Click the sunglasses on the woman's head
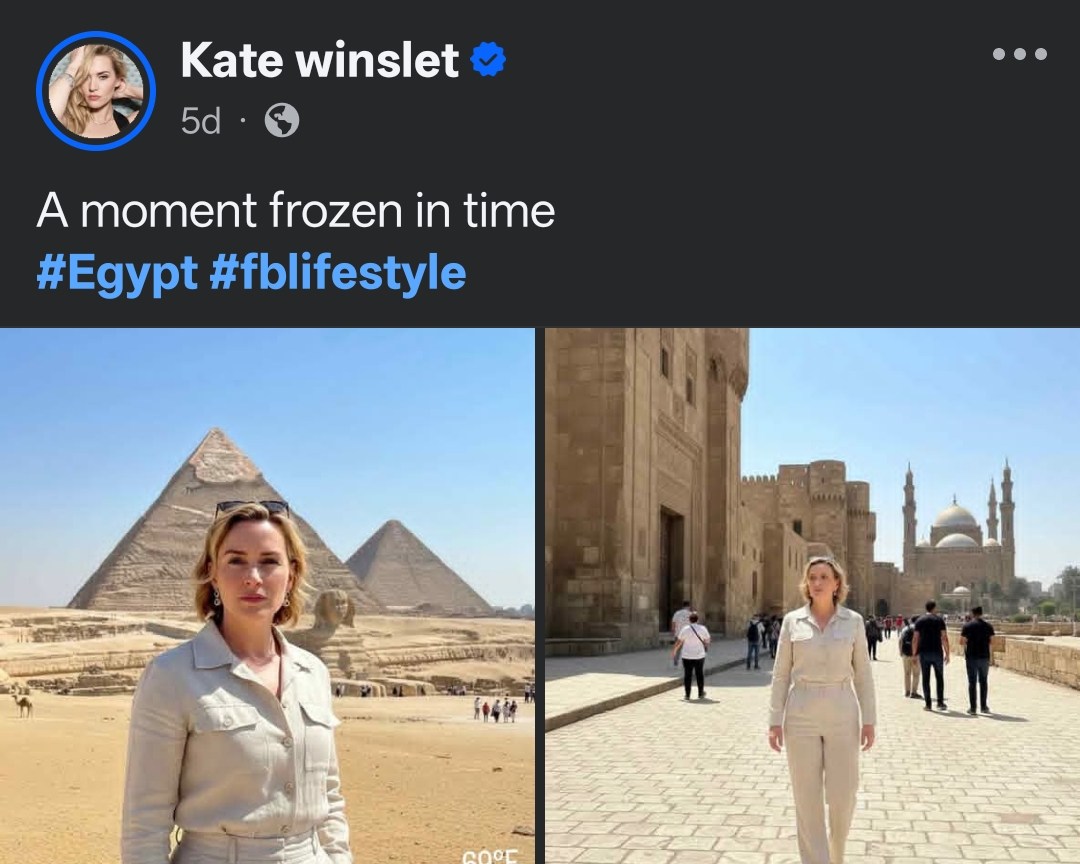 pos(251,508)
